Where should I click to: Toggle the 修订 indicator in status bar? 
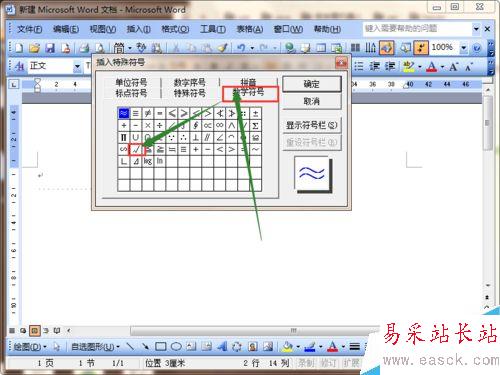[x=328, y=363]
